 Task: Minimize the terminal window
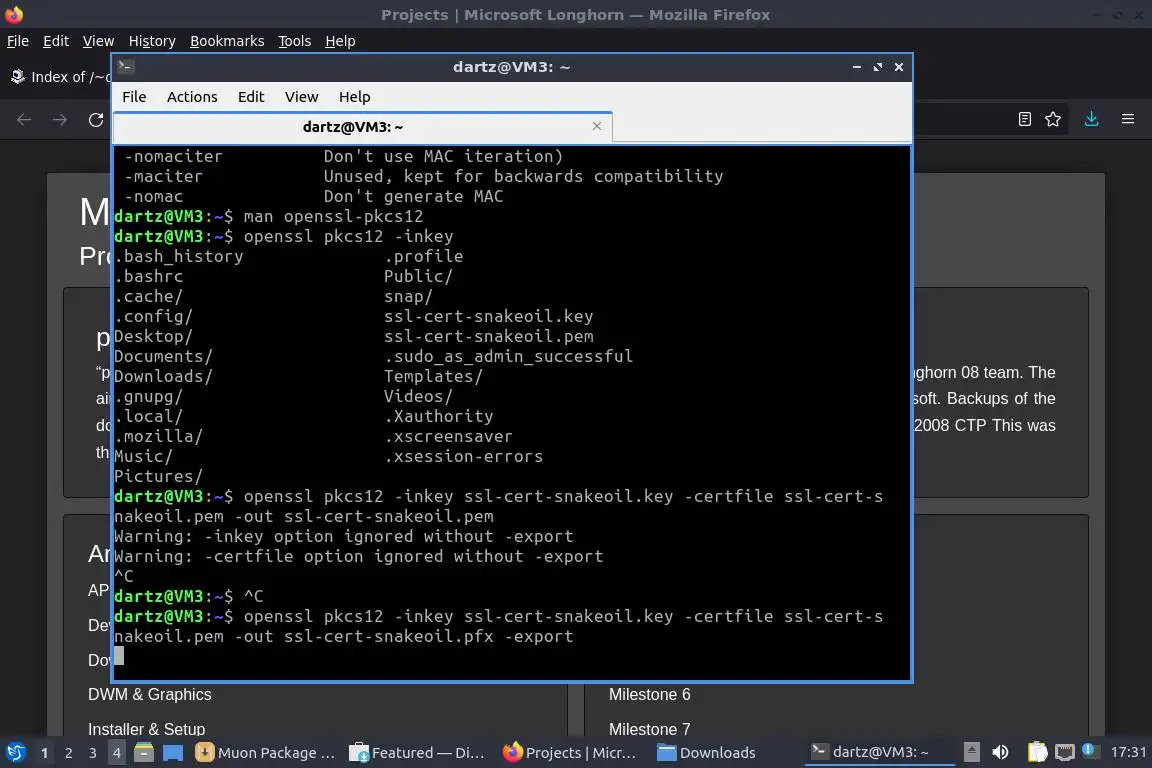857,67
